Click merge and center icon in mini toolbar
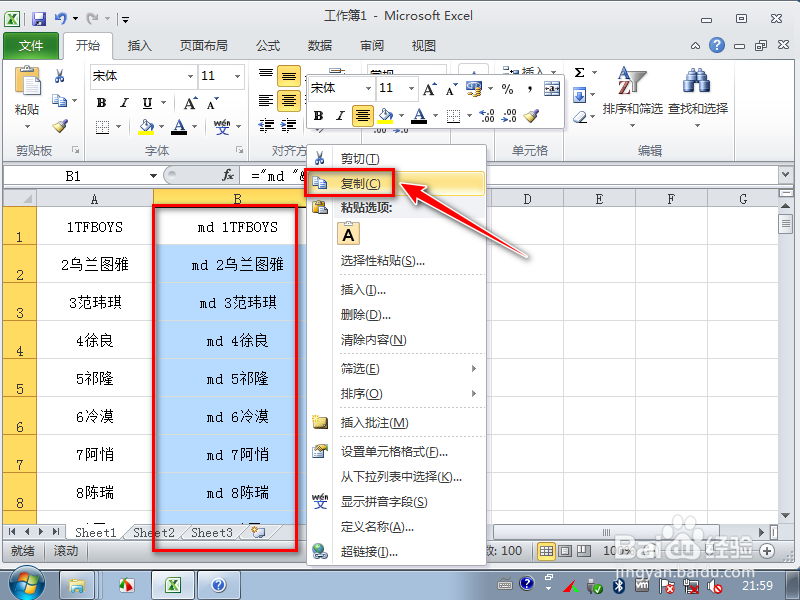The image size is (800, 600). coord(552,89)
